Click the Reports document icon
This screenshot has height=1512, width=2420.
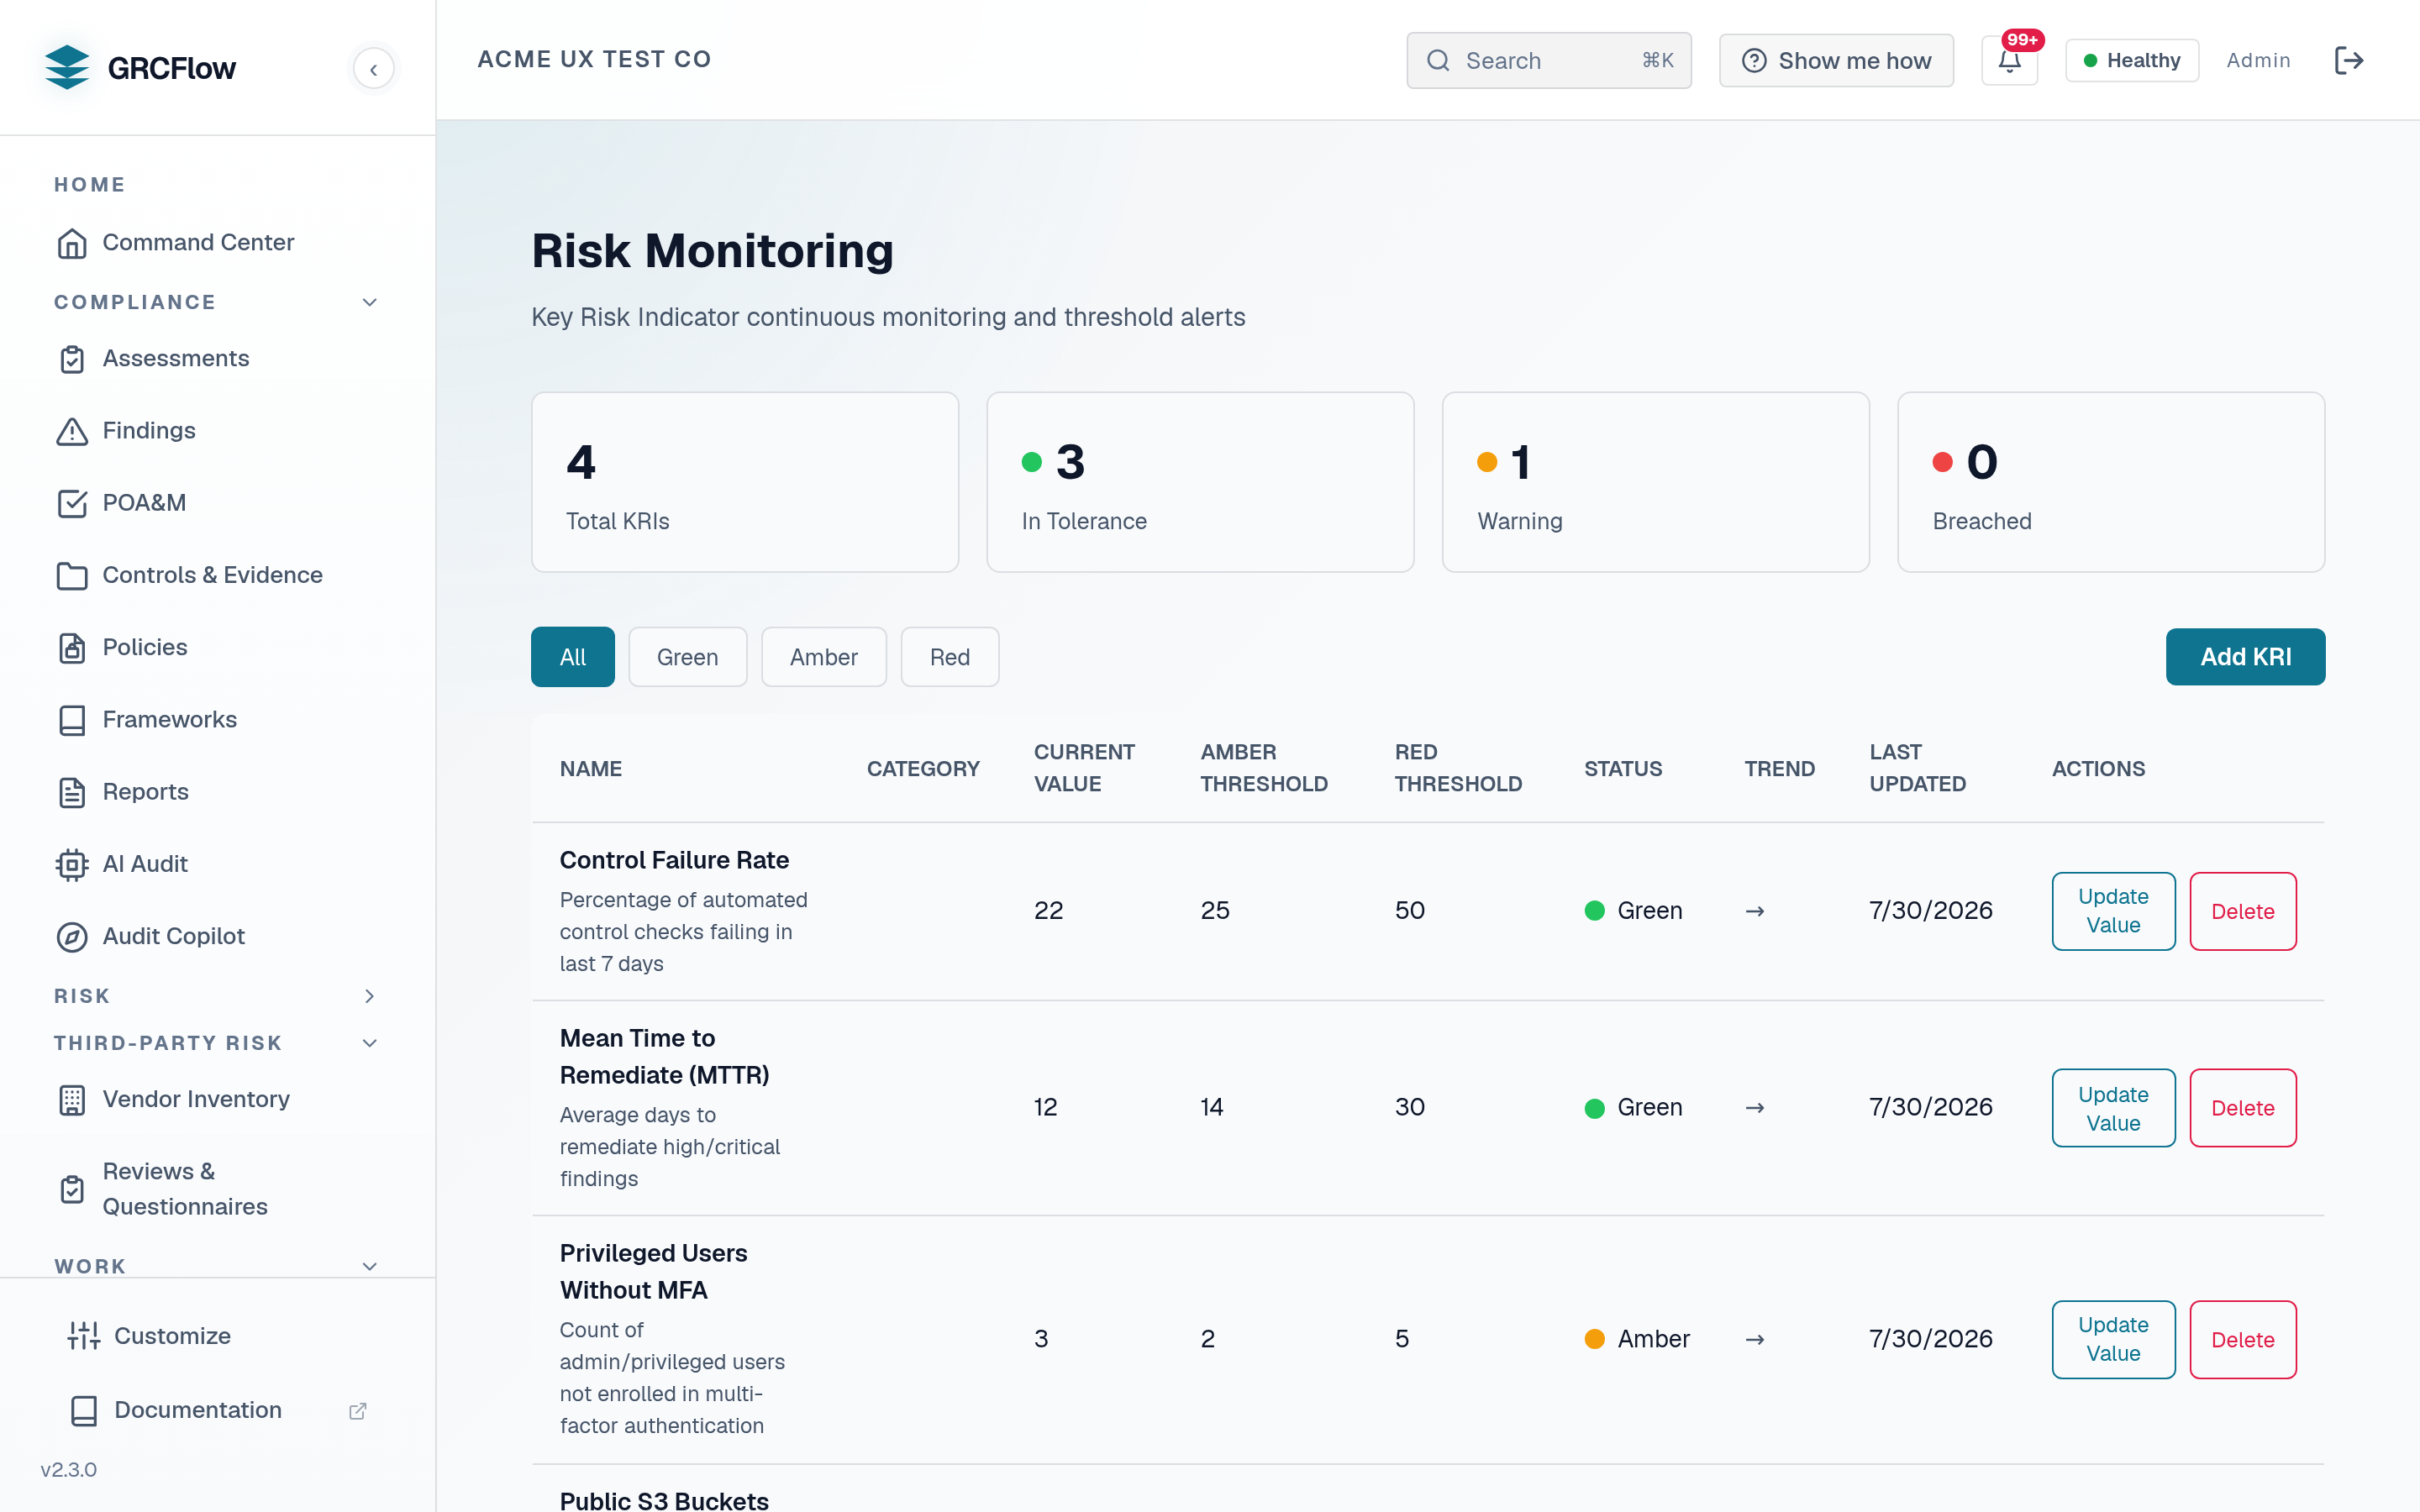point(72,792)
